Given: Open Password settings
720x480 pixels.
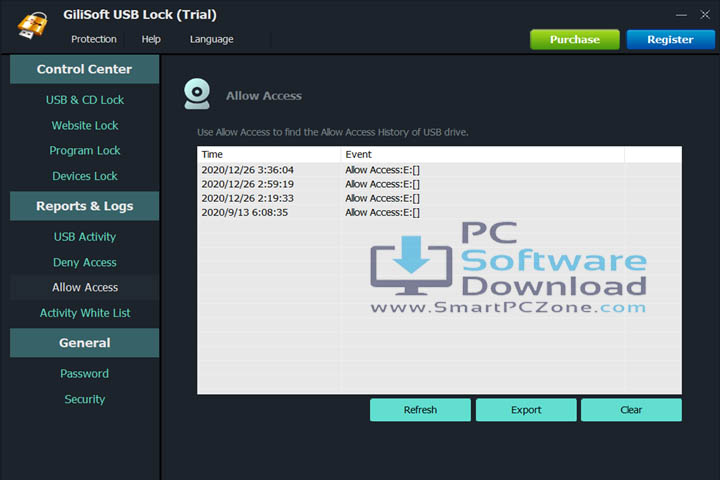Looking at the screenshot, I should point(85,373).
